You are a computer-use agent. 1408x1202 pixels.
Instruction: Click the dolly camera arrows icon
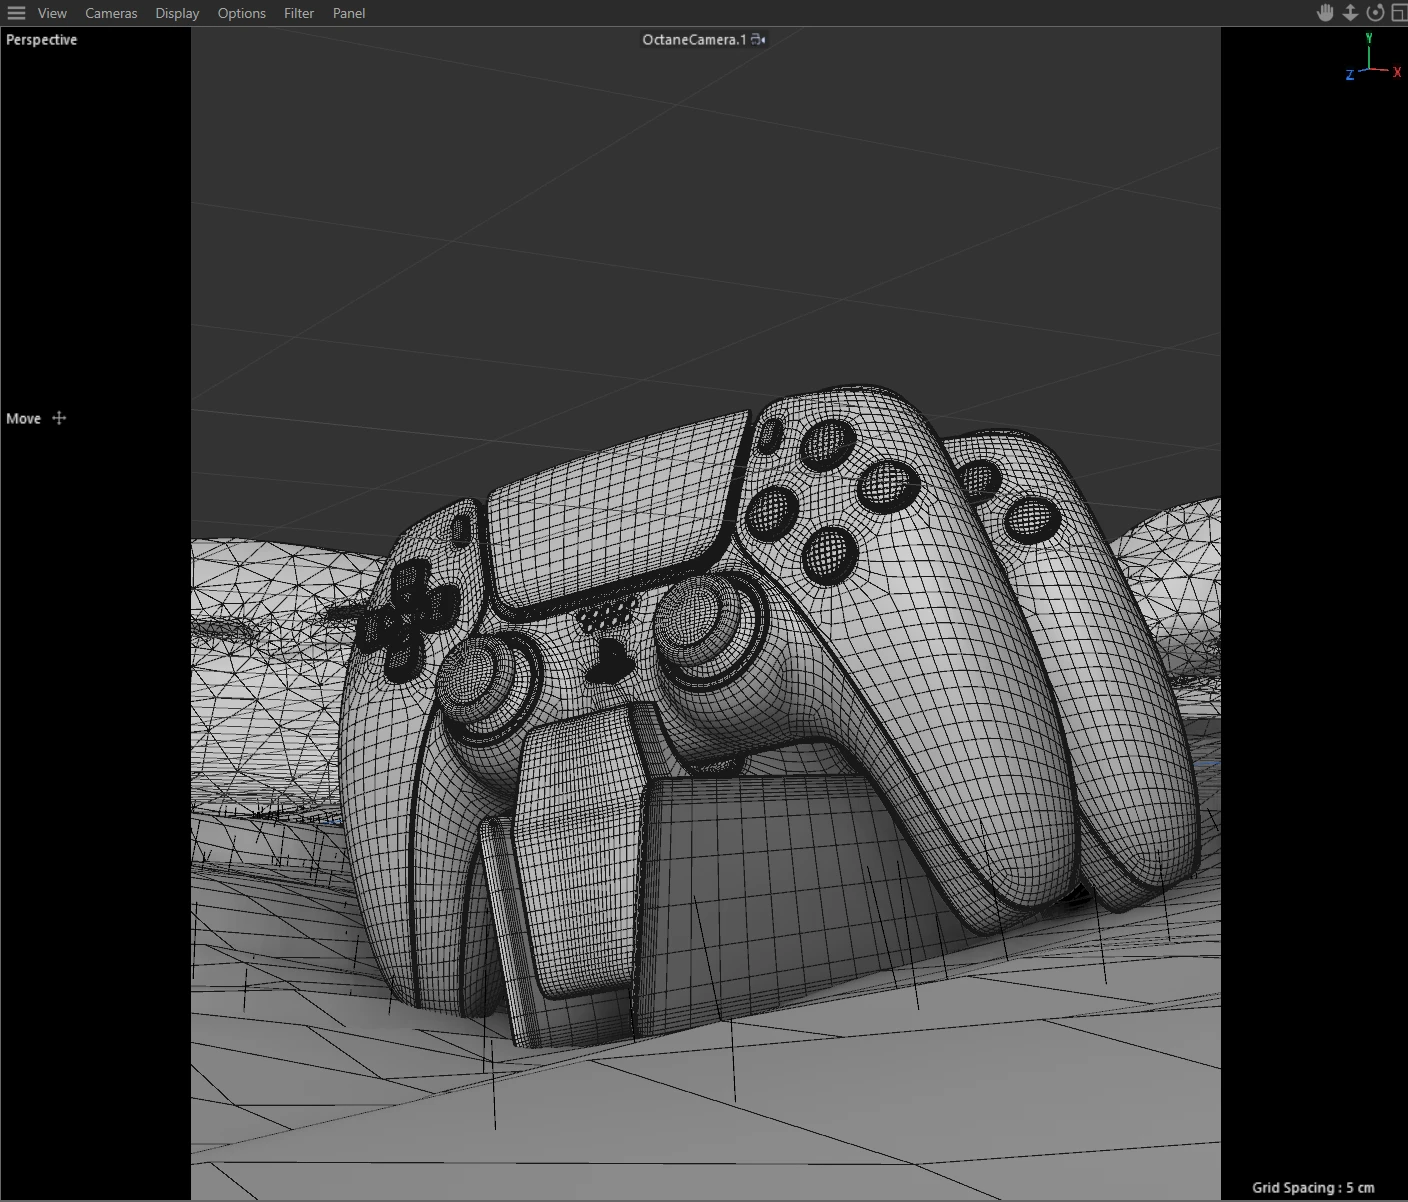pyautogui.click(x=1350, y=12)
